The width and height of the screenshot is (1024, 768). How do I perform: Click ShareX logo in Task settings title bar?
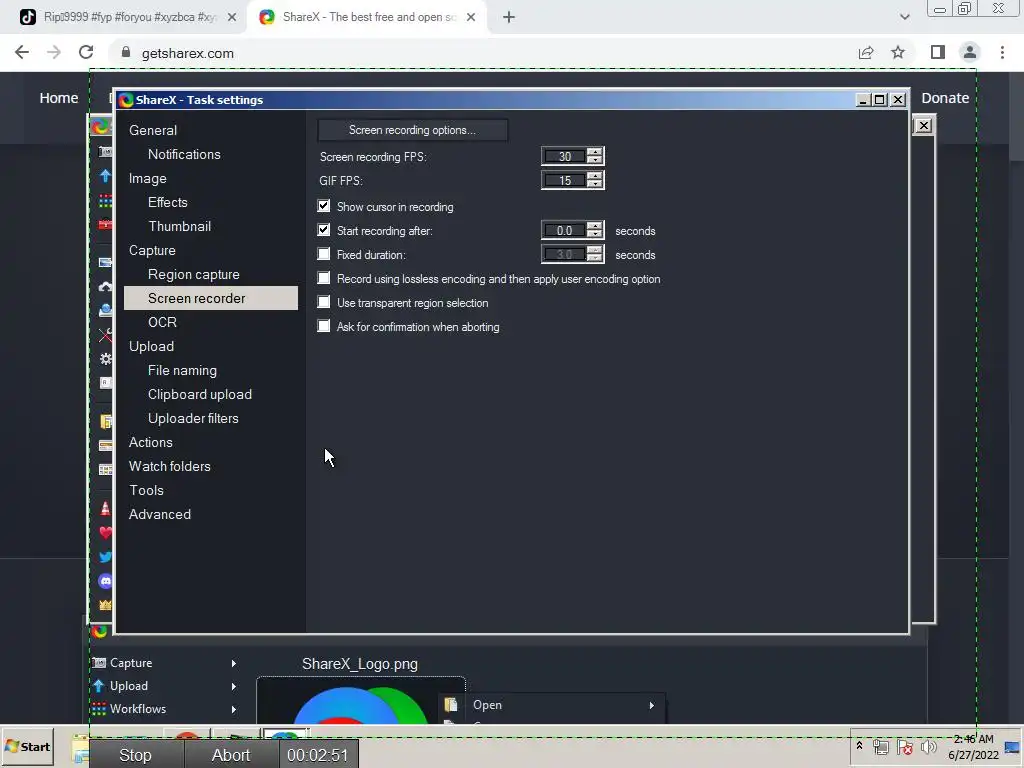click(x=126, y=100)
